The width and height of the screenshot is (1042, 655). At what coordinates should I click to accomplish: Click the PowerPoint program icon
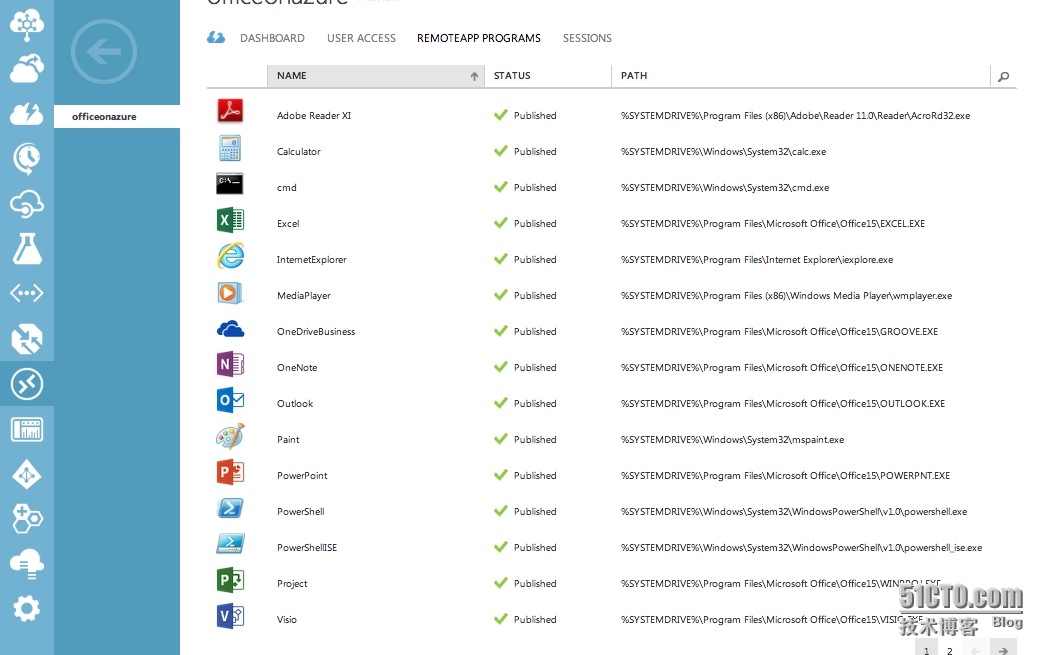tap(230, 472)
